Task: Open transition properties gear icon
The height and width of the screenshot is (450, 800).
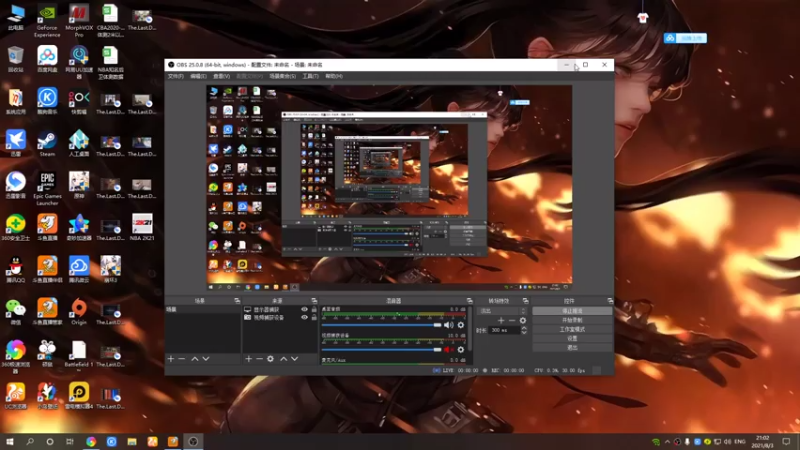Action: point(522,320)
